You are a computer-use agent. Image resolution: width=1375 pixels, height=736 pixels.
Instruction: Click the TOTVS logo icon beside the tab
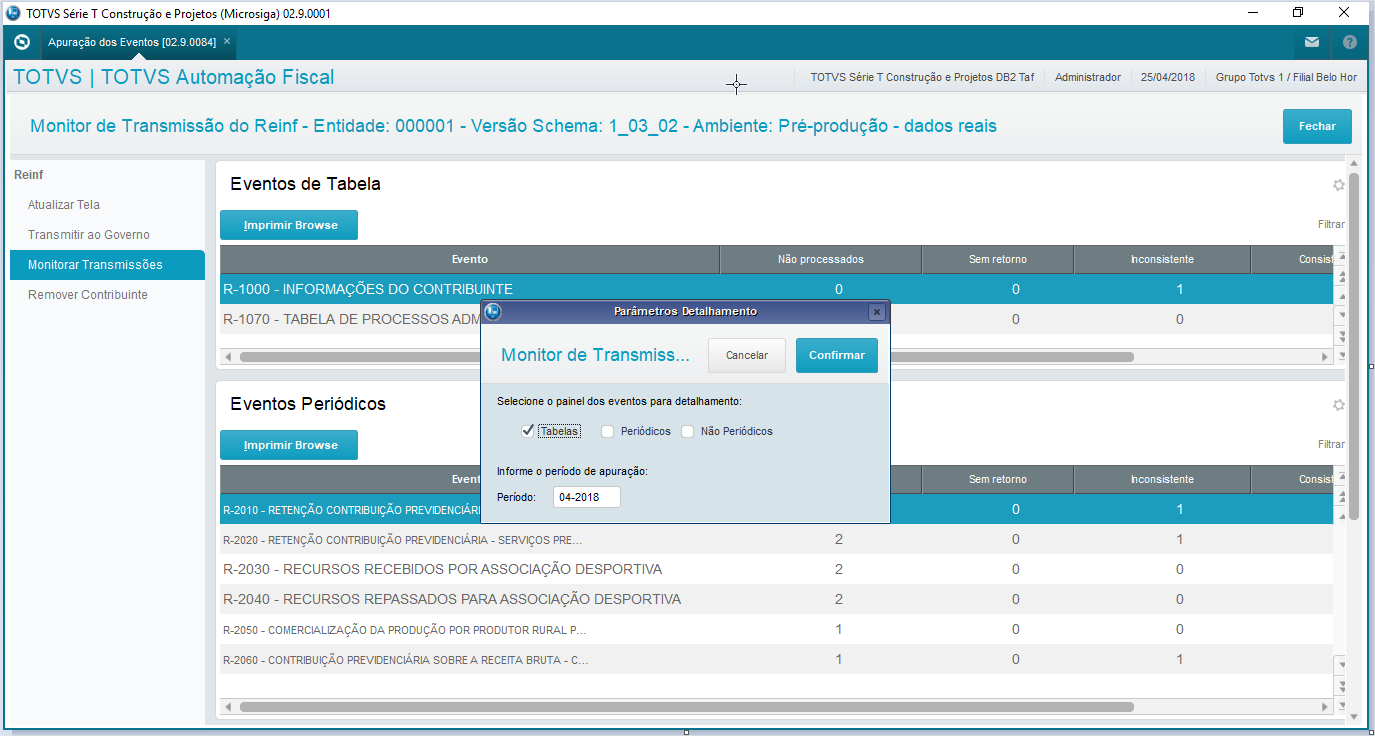pos(22,42)
